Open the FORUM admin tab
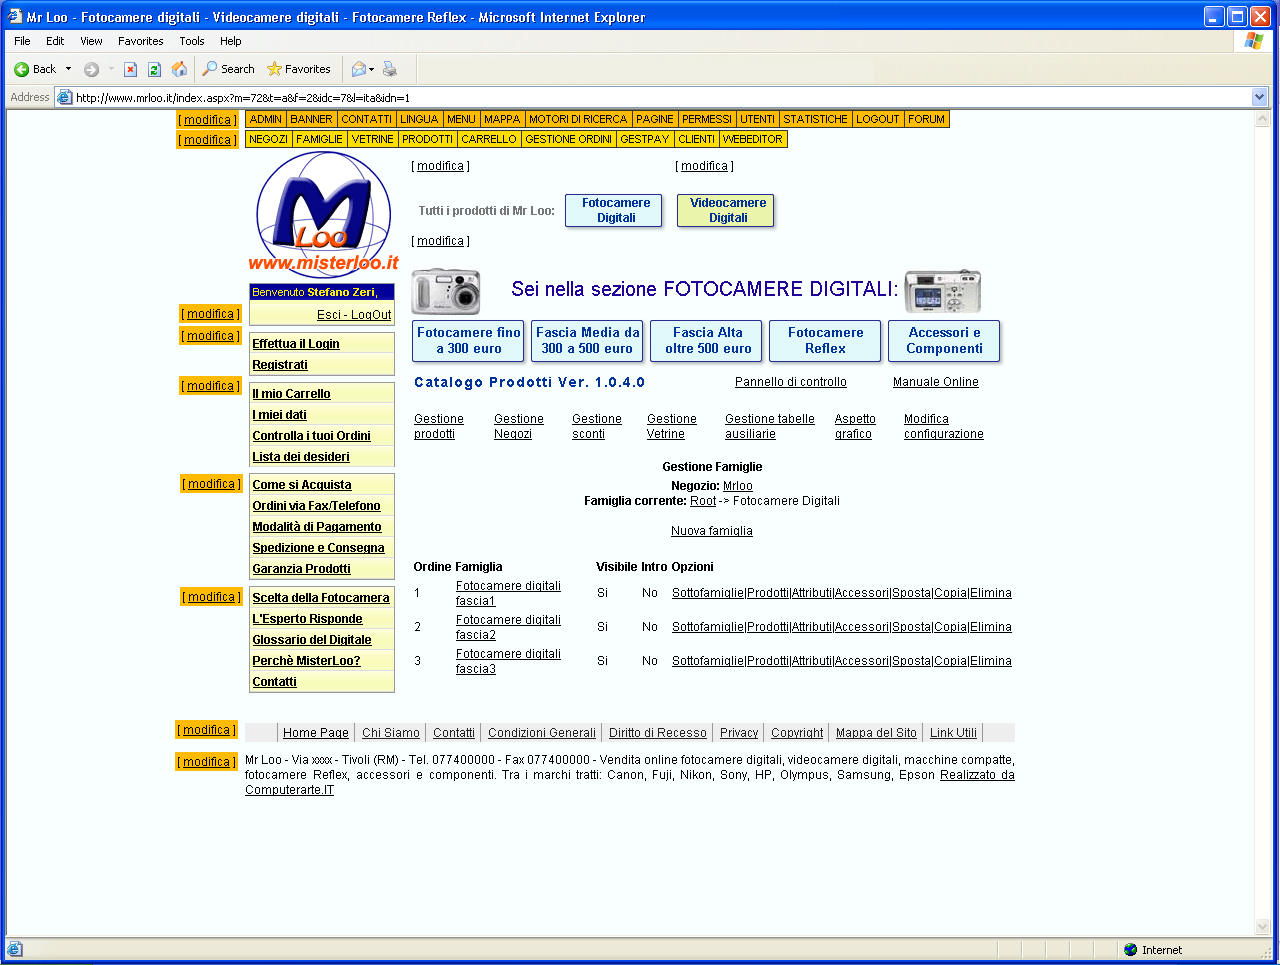 point(926,119)
